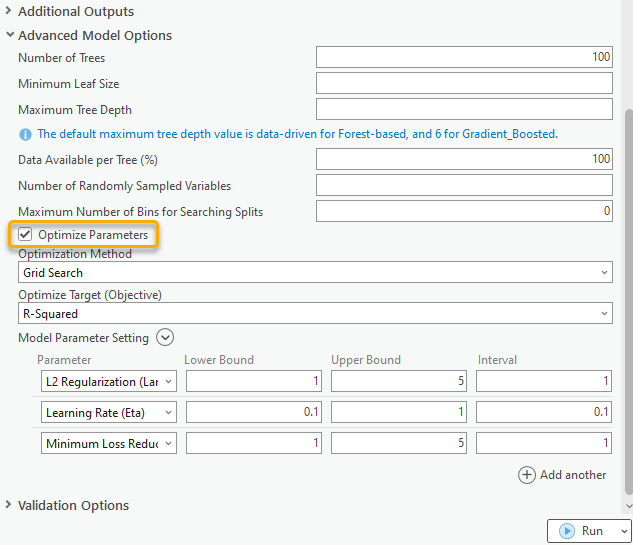Image resolution: width=633 pixels, height=545 pixels.
Task: Open the L2 Regularization parameter dropdown
Action: coord(110,381)
